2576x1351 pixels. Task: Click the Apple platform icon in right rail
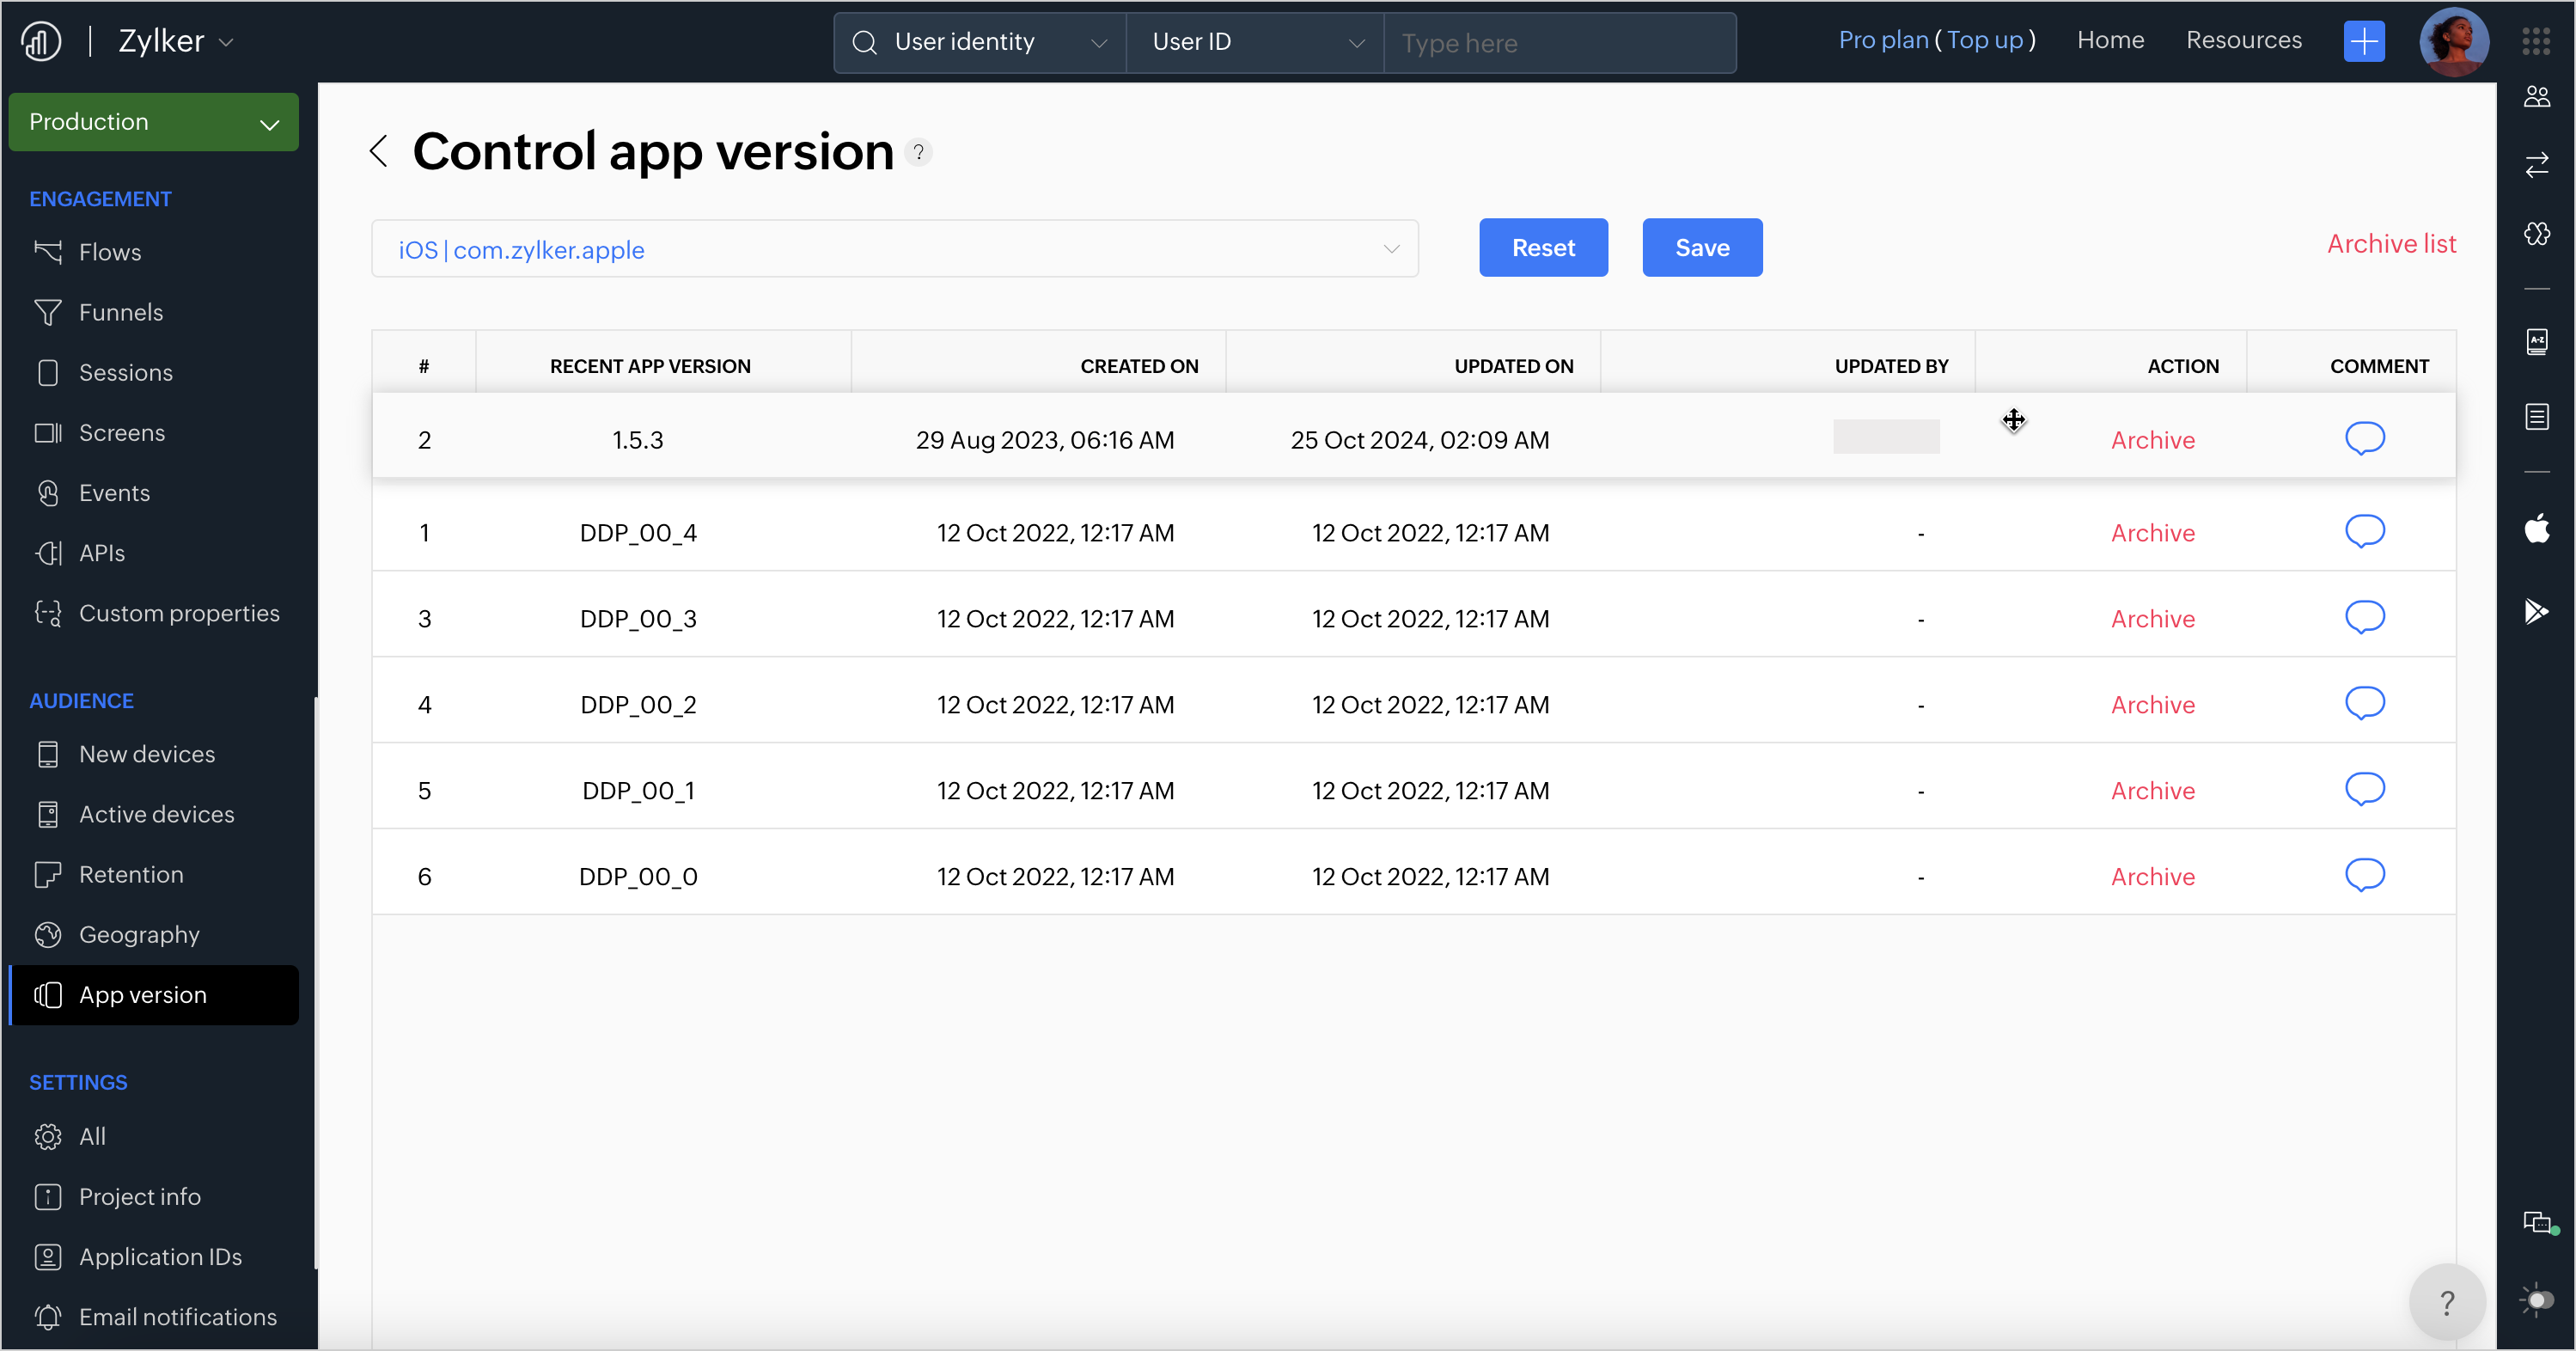pyautogui.click(x=2537, y=528)
